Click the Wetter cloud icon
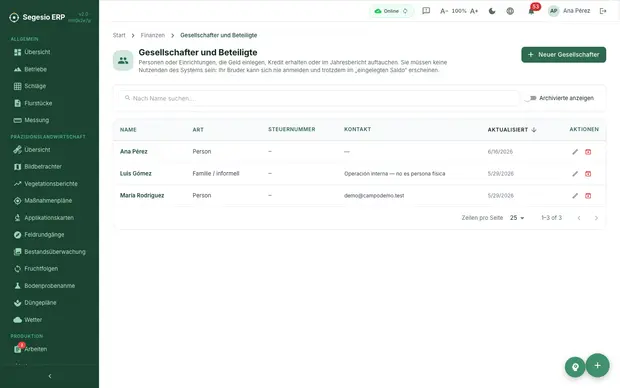The image size is (620, 388). point(17,320)
